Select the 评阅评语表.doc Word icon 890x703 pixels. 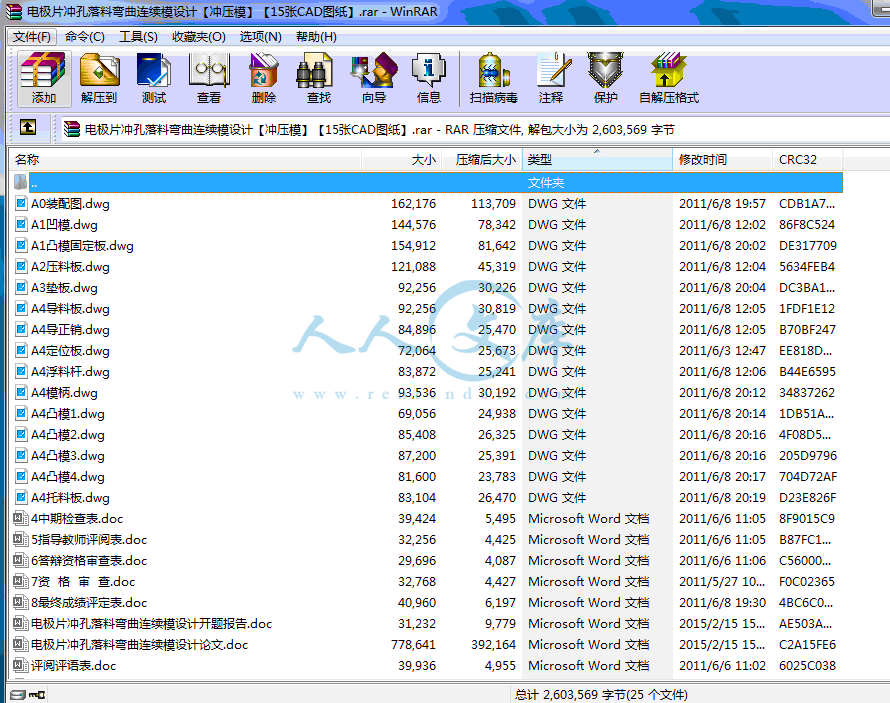pyautogui.click(x=21, y=665)
